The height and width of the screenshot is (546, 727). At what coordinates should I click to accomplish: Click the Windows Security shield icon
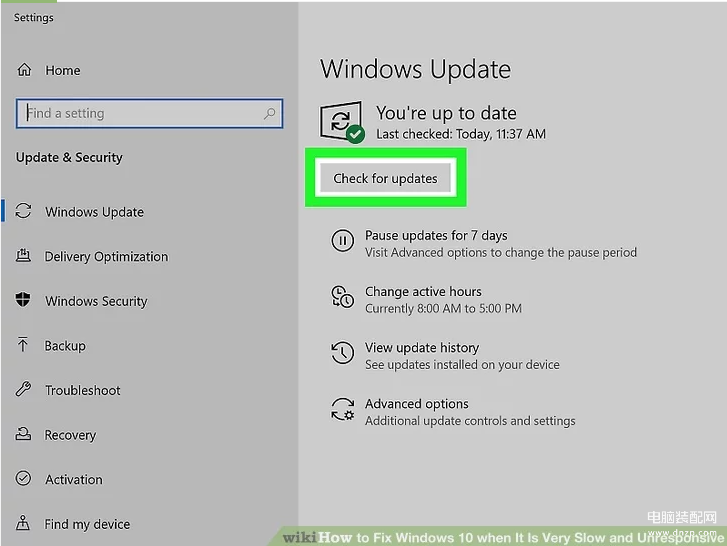click(23, 300)
